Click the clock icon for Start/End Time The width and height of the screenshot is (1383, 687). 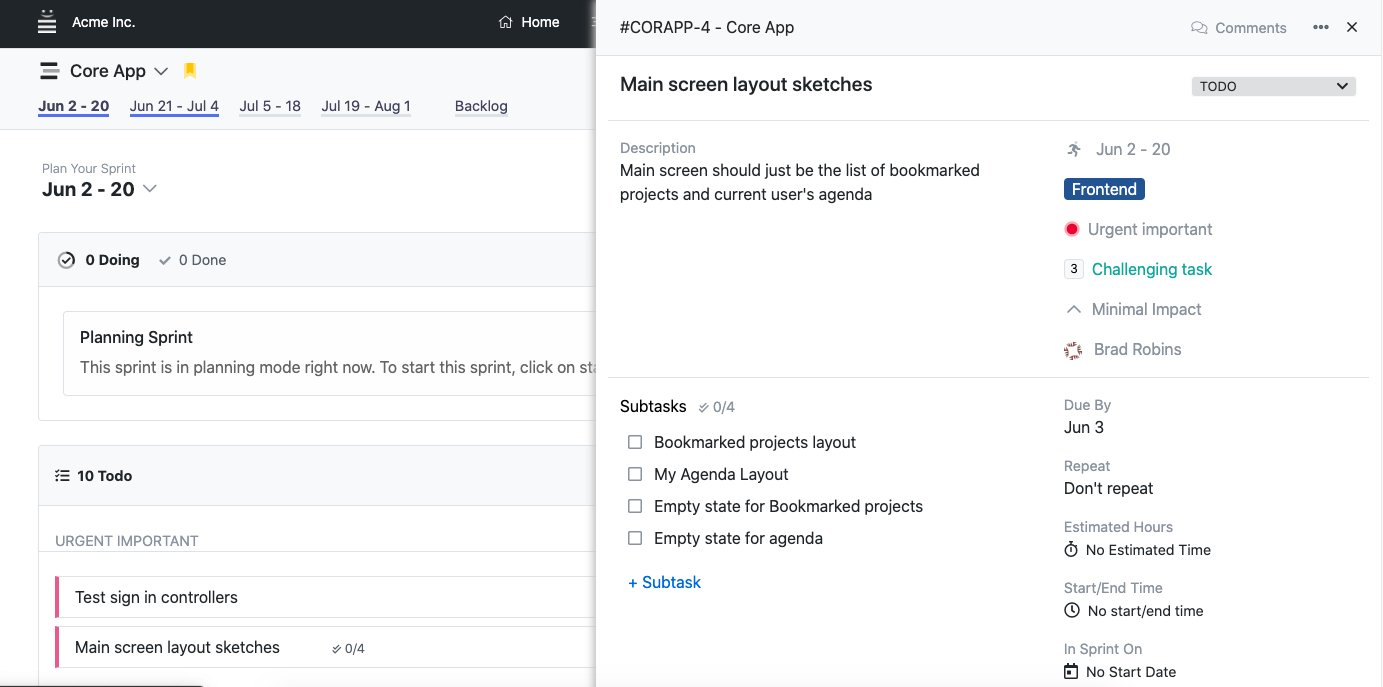(x=1072, y=611)
